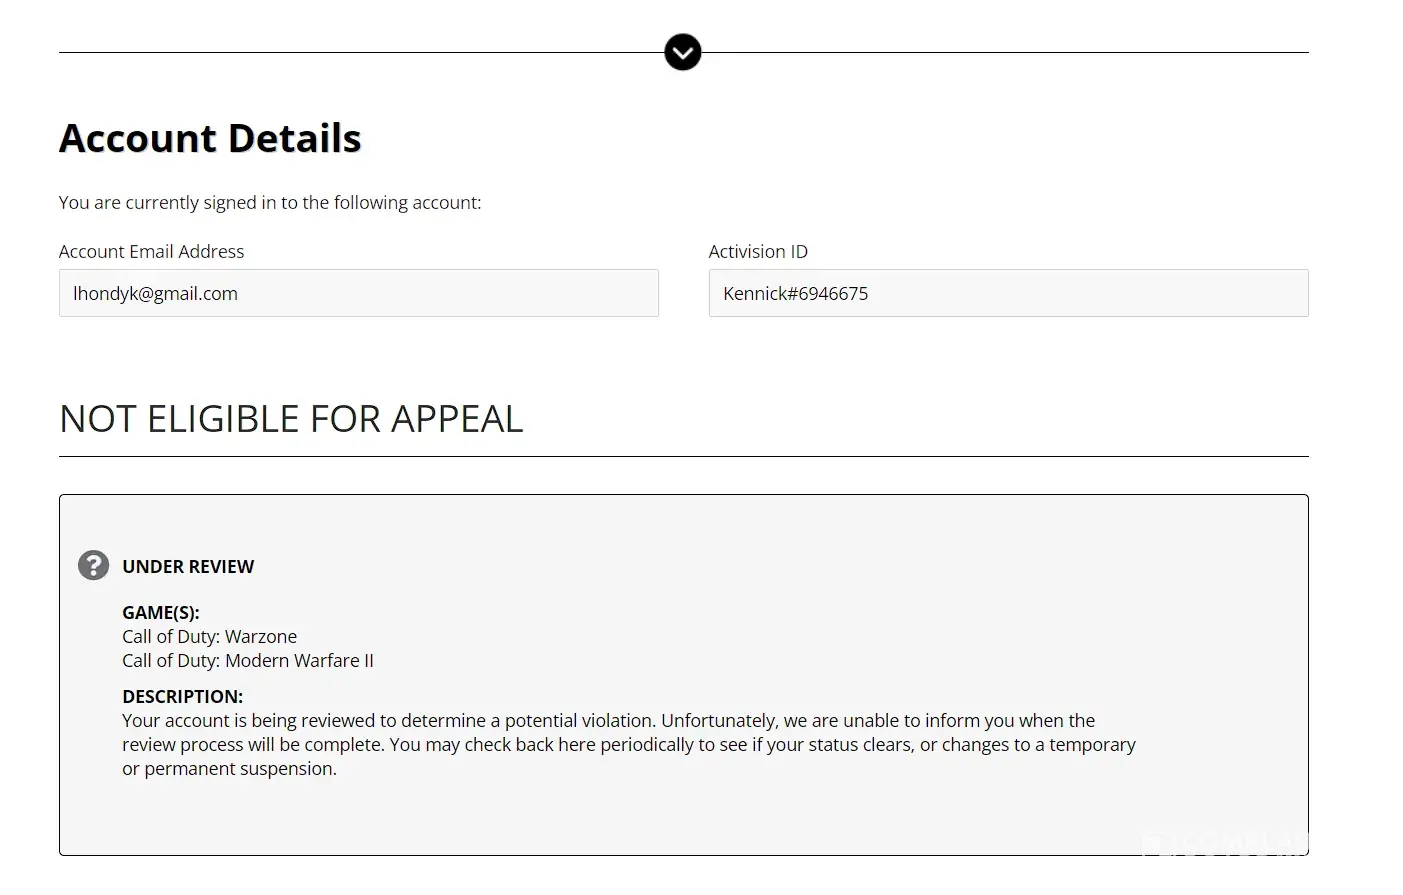Viewport: 1403px width, 895px height.
Task: Click empty space at bottom of review panel
Action: [x=683, y=820]
